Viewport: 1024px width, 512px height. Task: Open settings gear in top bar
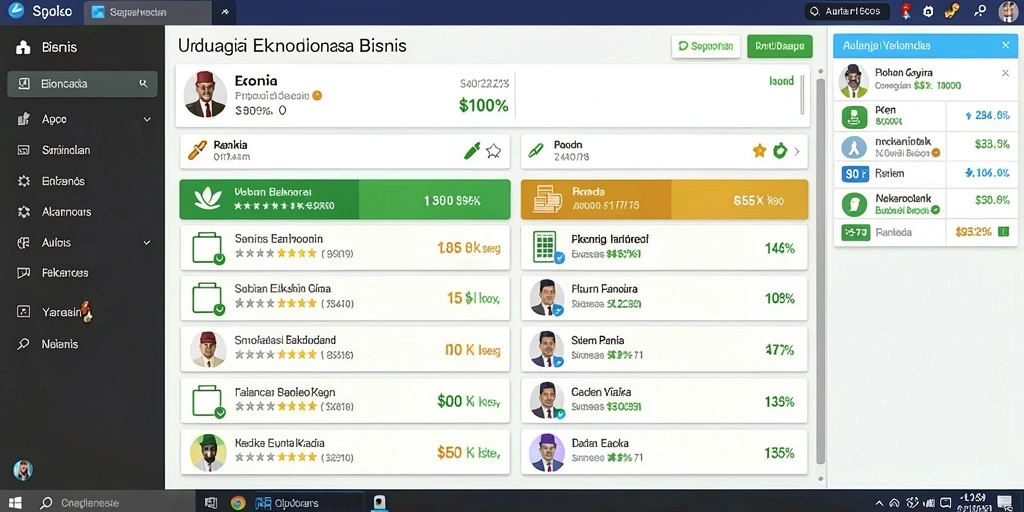[928, 11]
